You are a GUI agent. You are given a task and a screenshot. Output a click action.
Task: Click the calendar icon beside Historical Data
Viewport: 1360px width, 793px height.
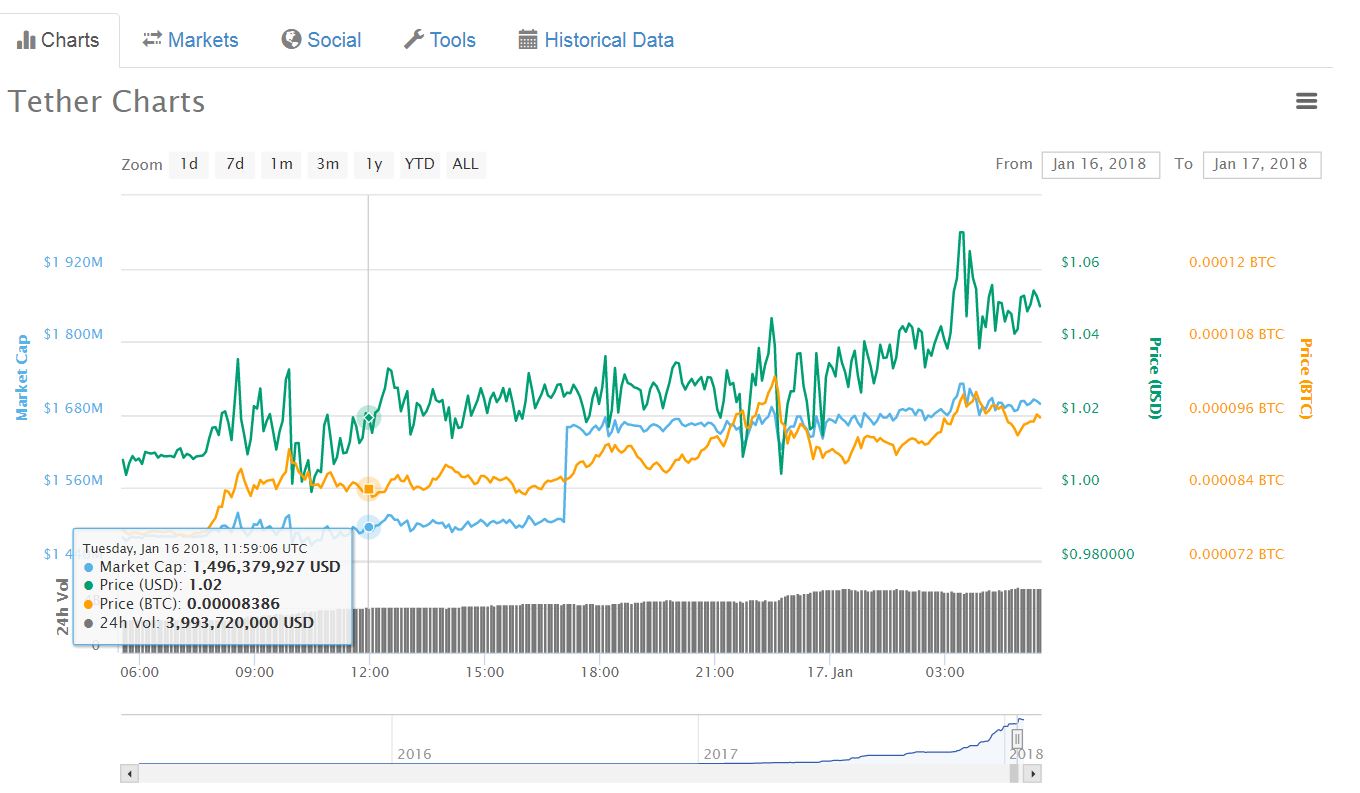point(528,40)
